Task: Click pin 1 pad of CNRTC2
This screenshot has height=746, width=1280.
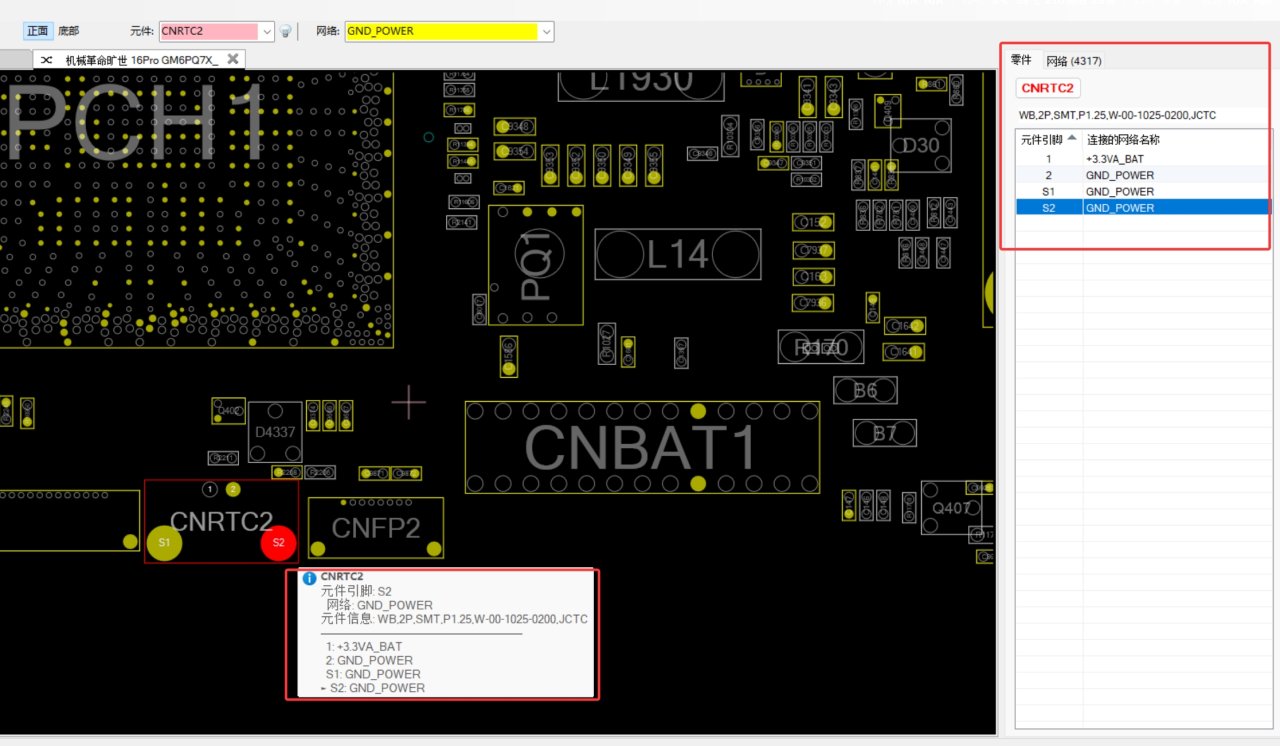Action: click(x=210, y=489)
